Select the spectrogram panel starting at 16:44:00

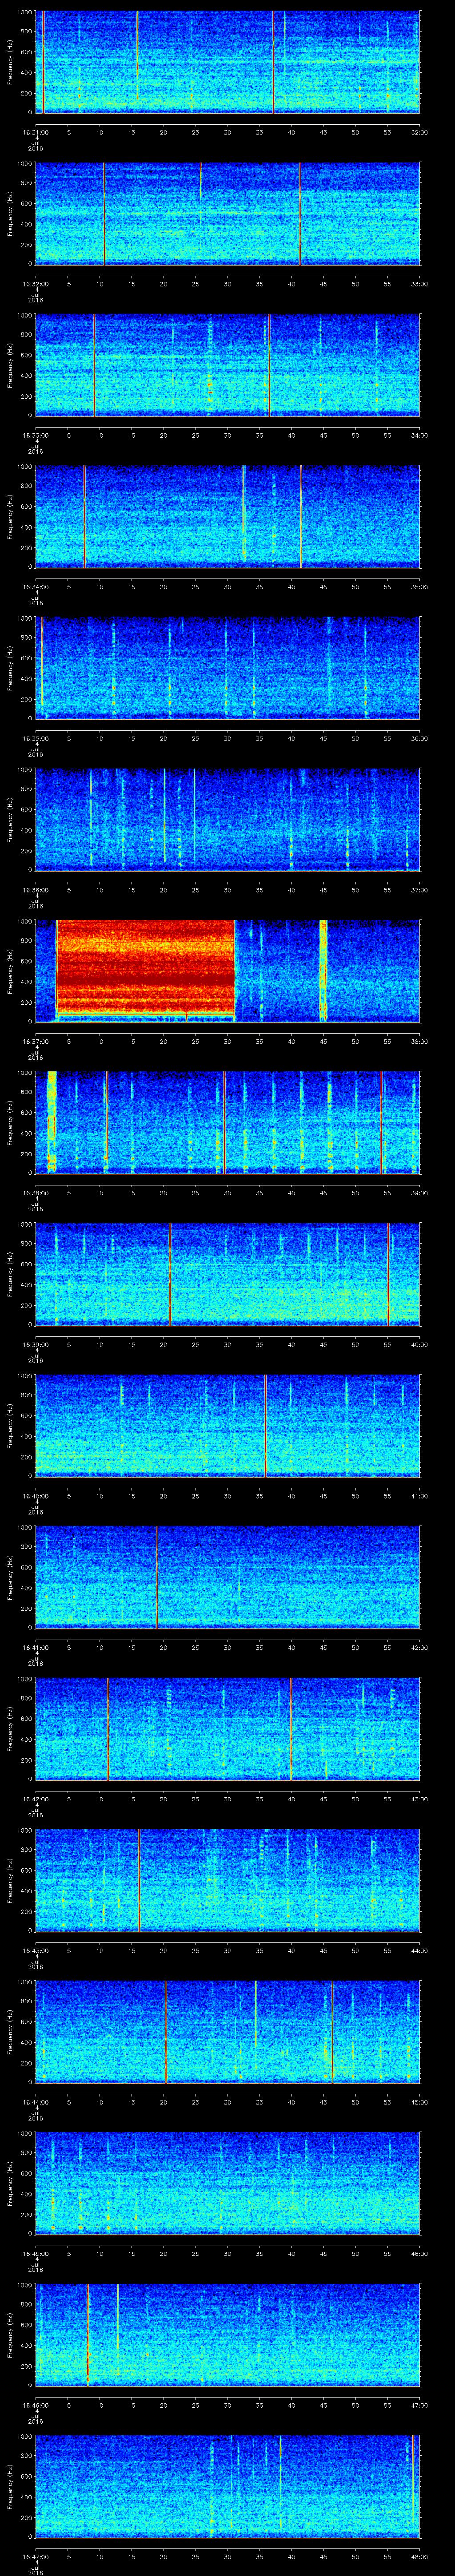tap(228, 2032)
